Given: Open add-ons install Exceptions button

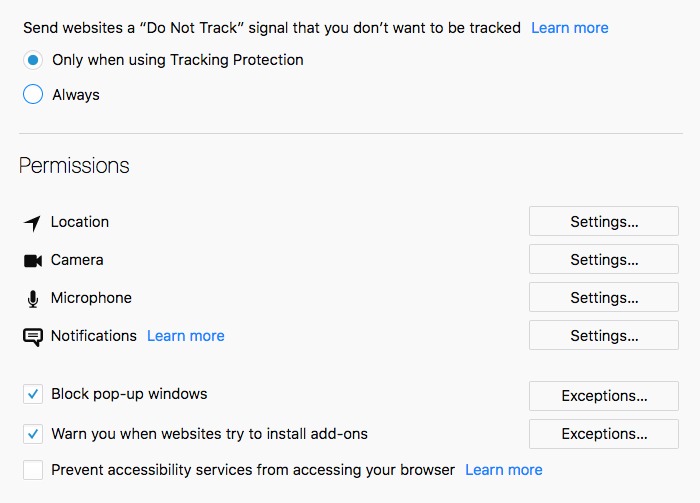Looking at the screenshot, I should click(x=604, y=434).
